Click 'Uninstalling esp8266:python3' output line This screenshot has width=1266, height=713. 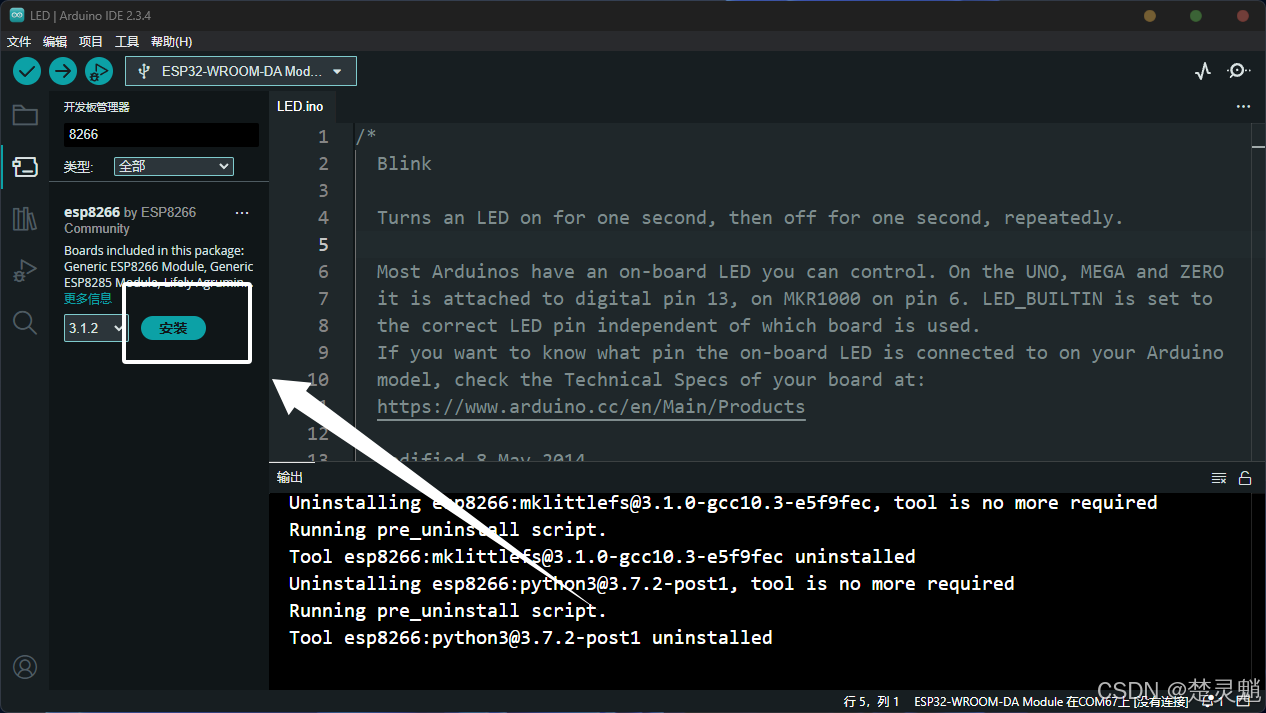[652, 584]
